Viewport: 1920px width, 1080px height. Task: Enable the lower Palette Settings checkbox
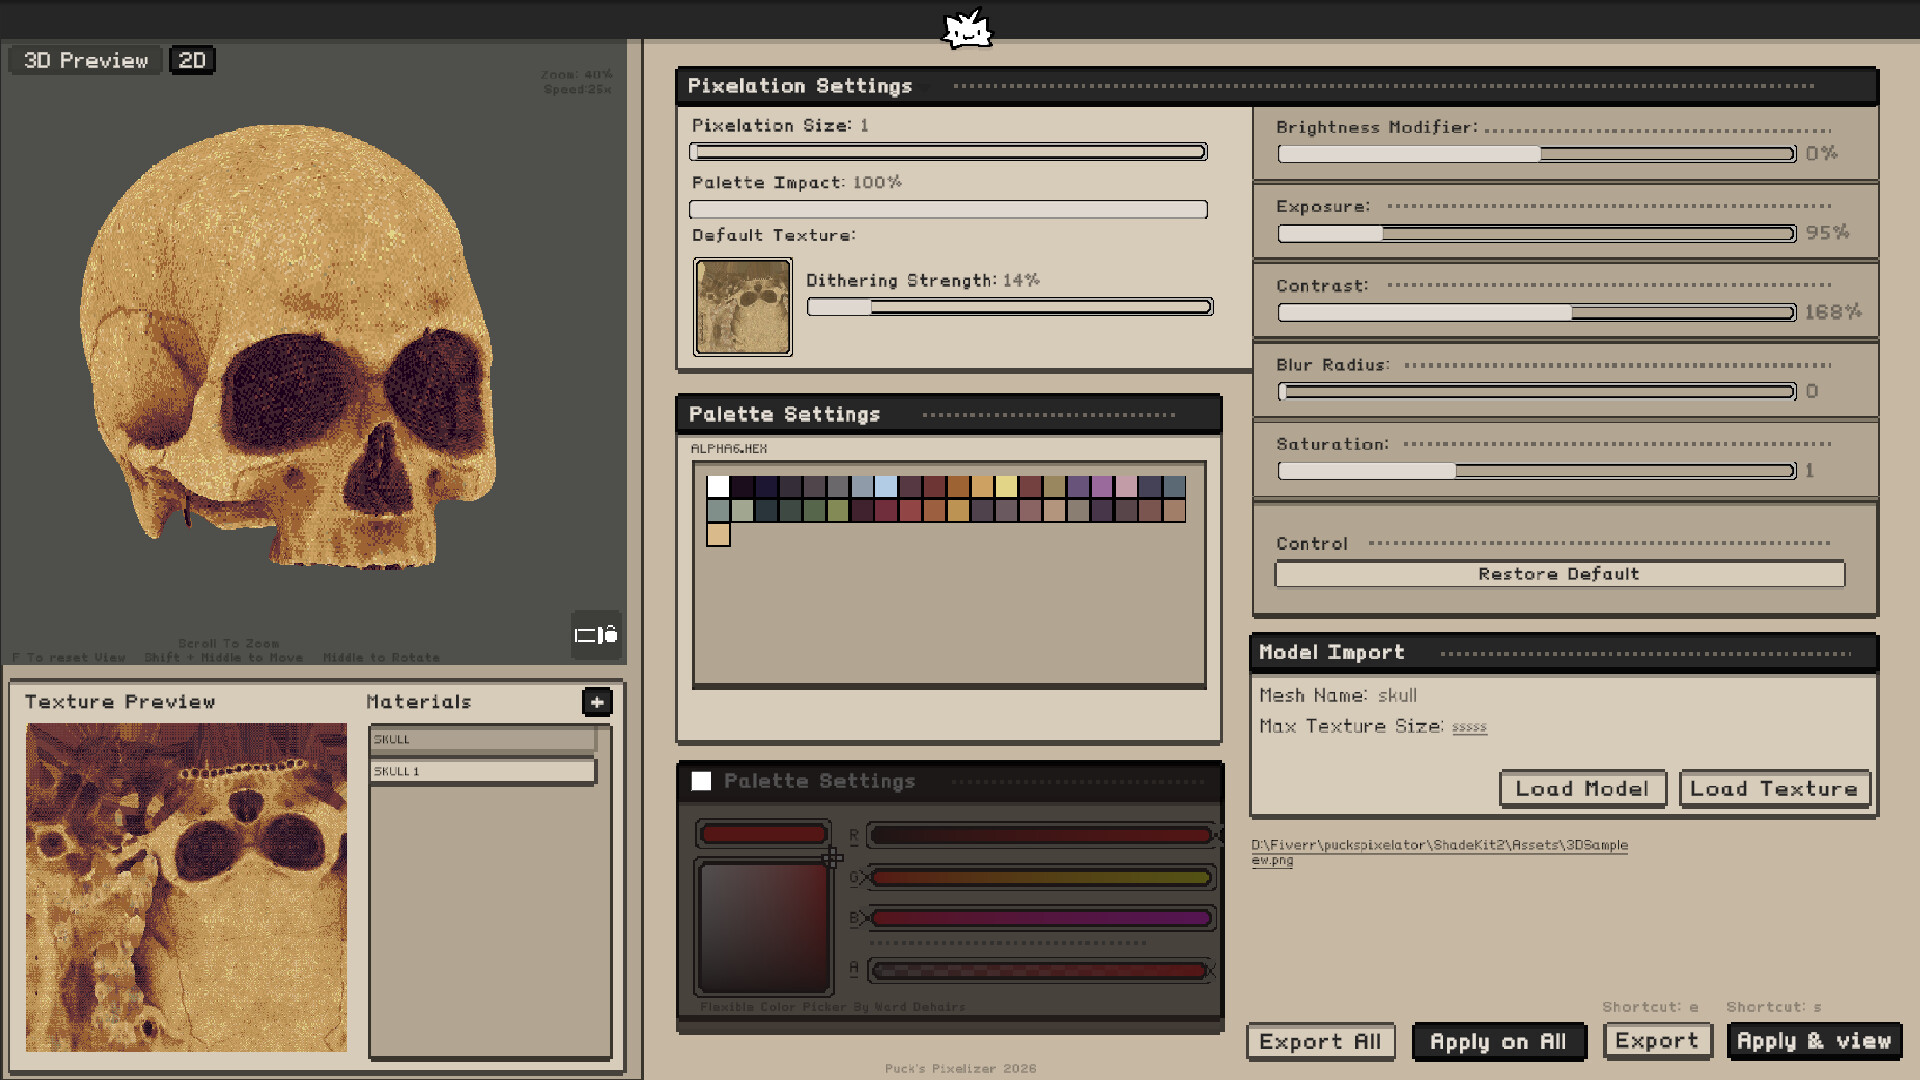pyautogui.click(x=702, y=781)
